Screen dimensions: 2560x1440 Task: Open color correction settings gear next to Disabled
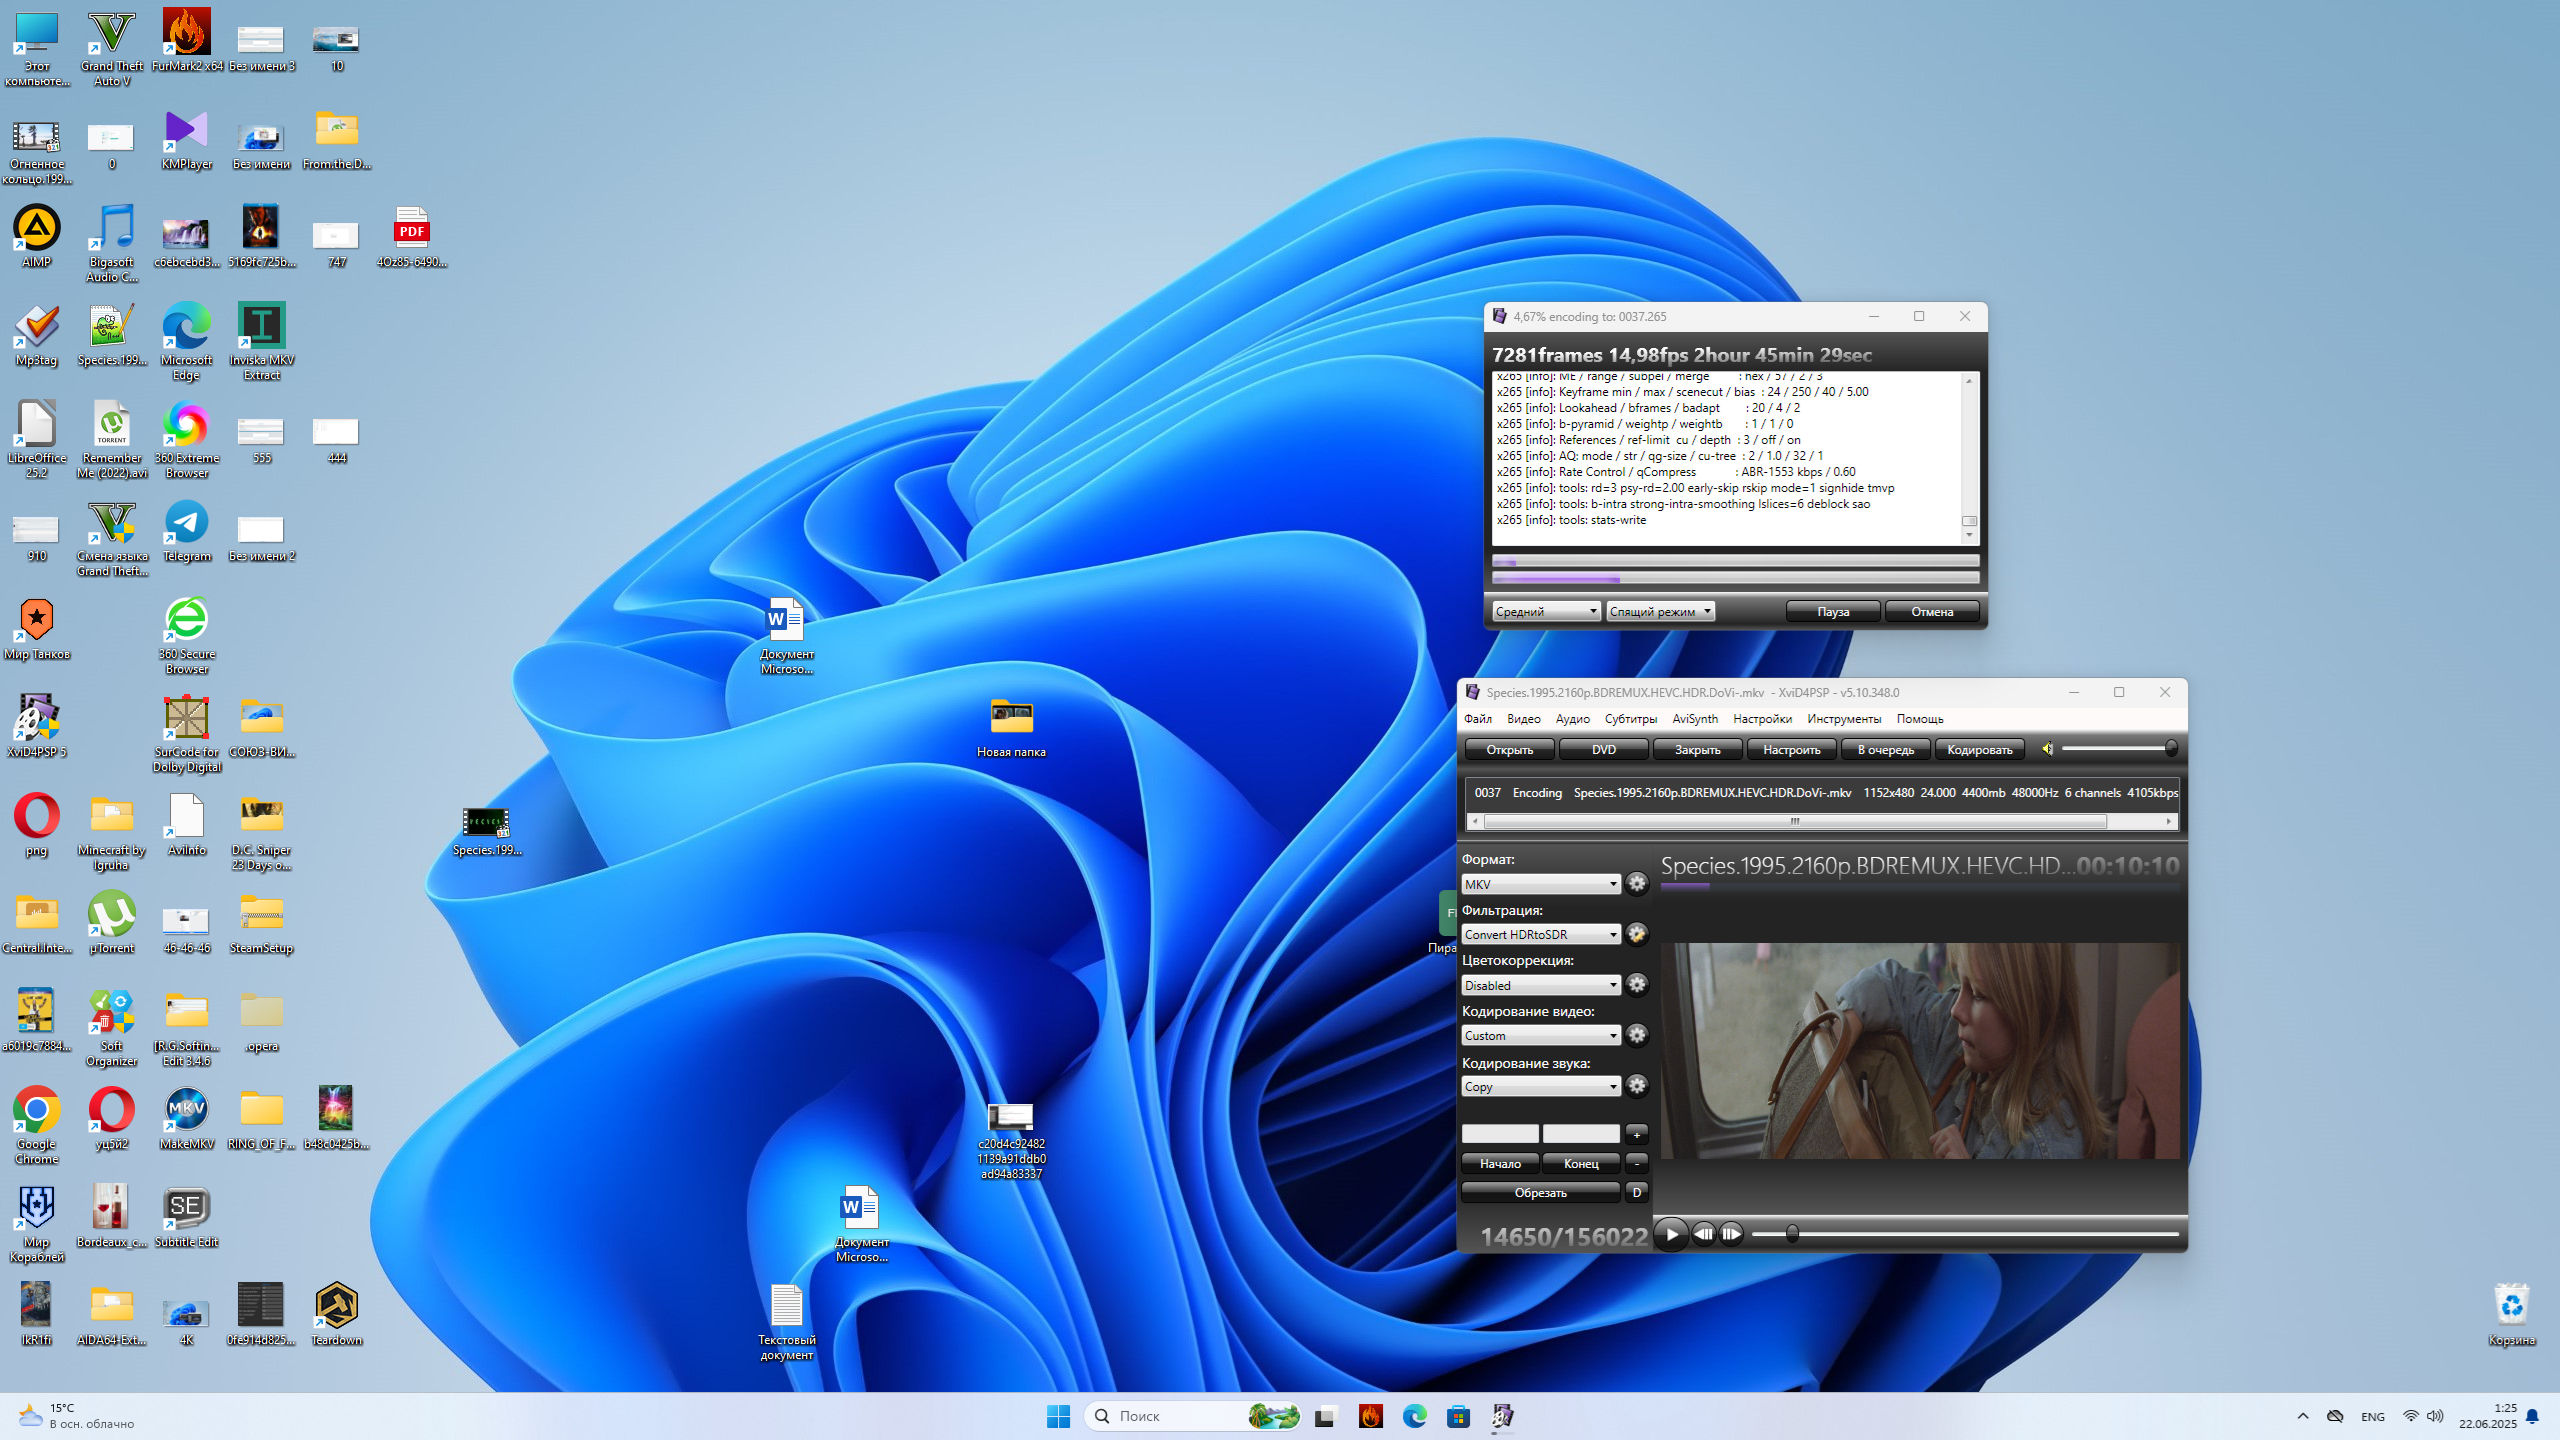1637,985
